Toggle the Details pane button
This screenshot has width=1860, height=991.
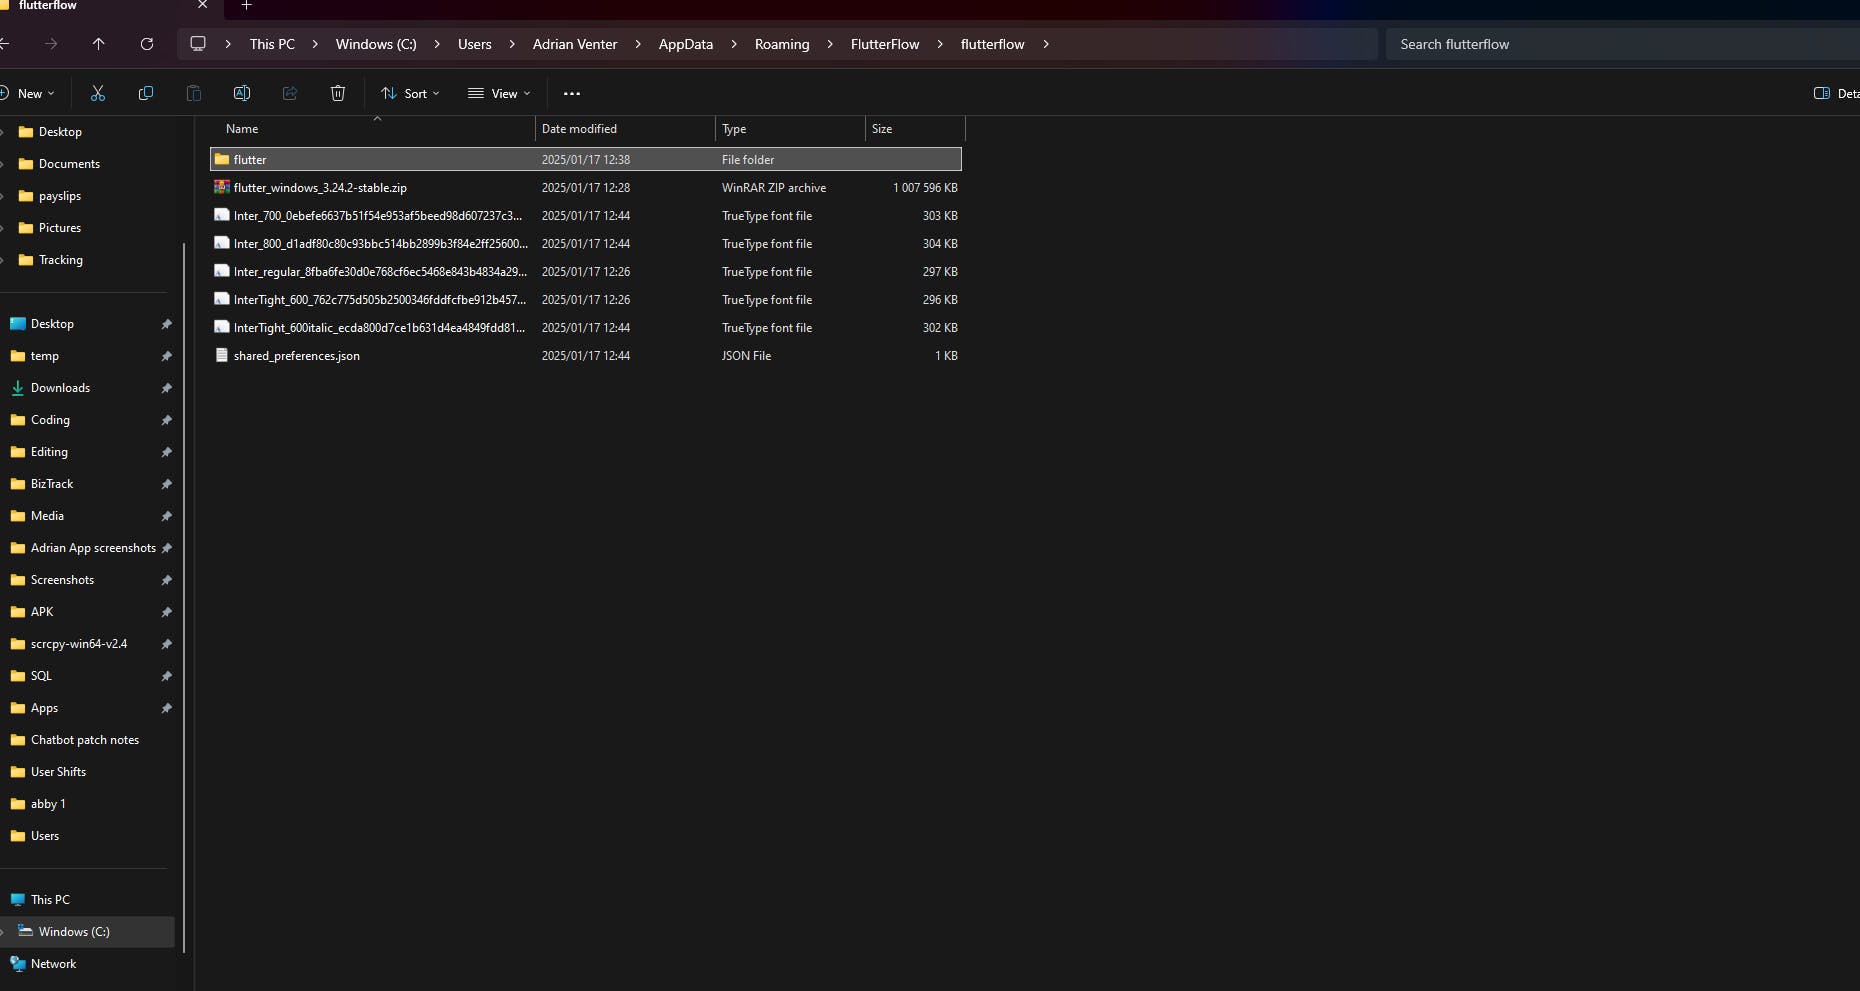coord(1836,93)
